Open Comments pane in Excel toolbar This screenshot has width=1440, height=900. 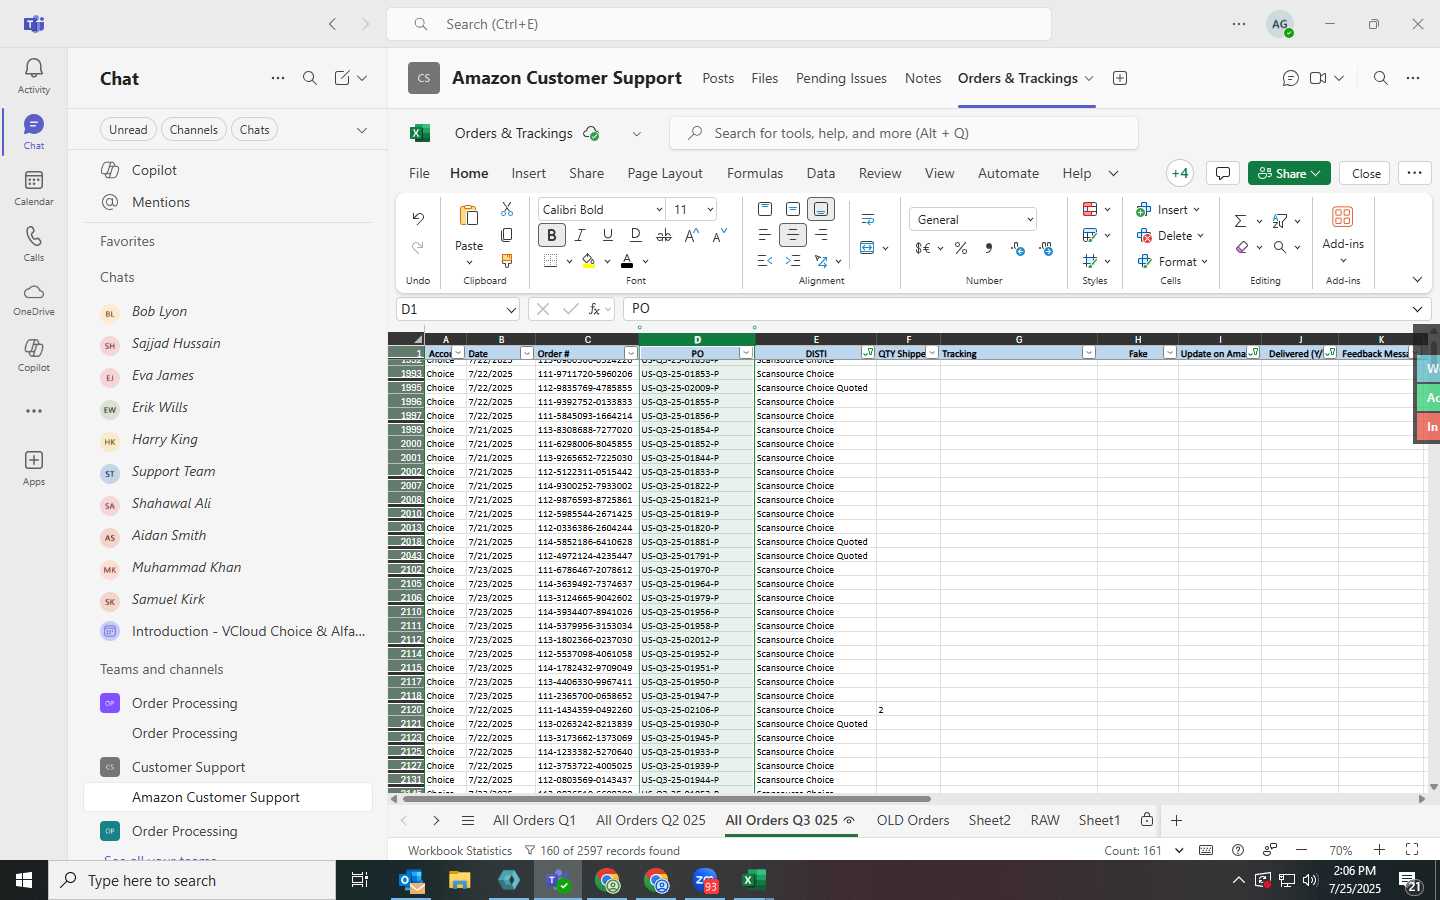tap(1222, 173)
